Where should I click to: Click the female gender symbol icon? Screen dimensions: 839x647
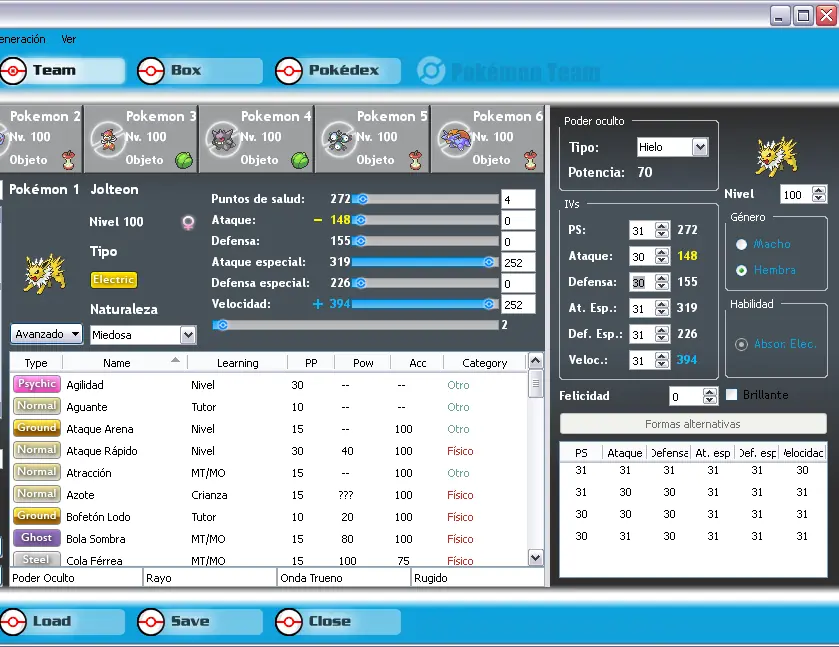click(x=188, y=222)
